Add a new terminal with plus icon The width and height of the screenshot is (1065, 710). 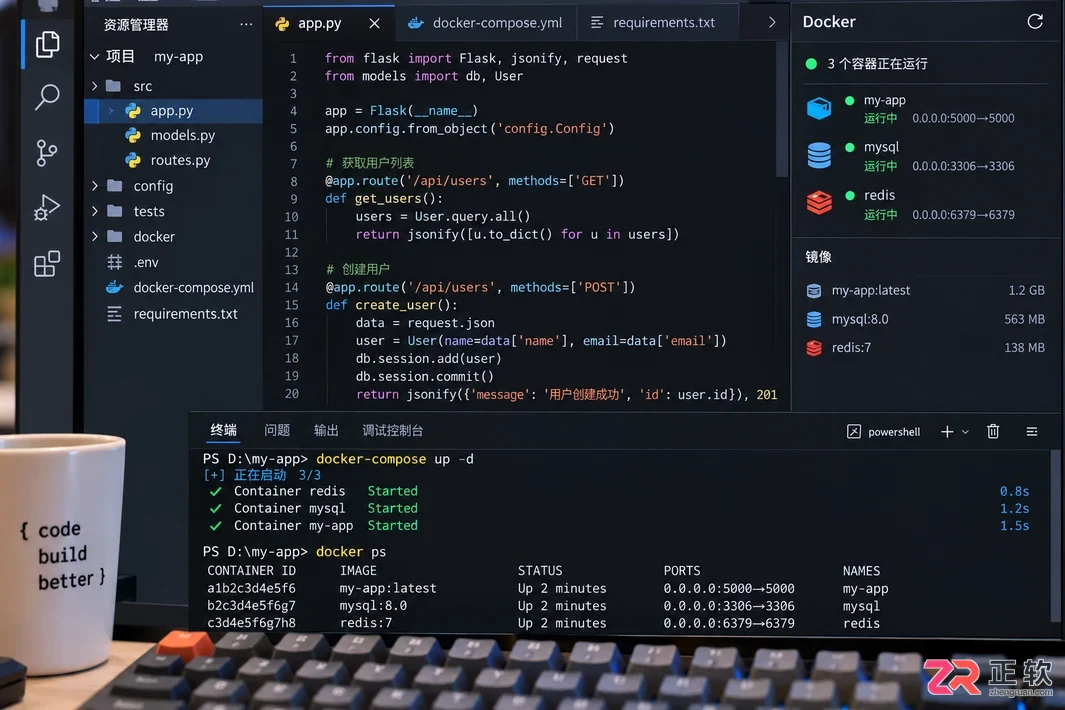pyautogui.click(x=947, y=431)
